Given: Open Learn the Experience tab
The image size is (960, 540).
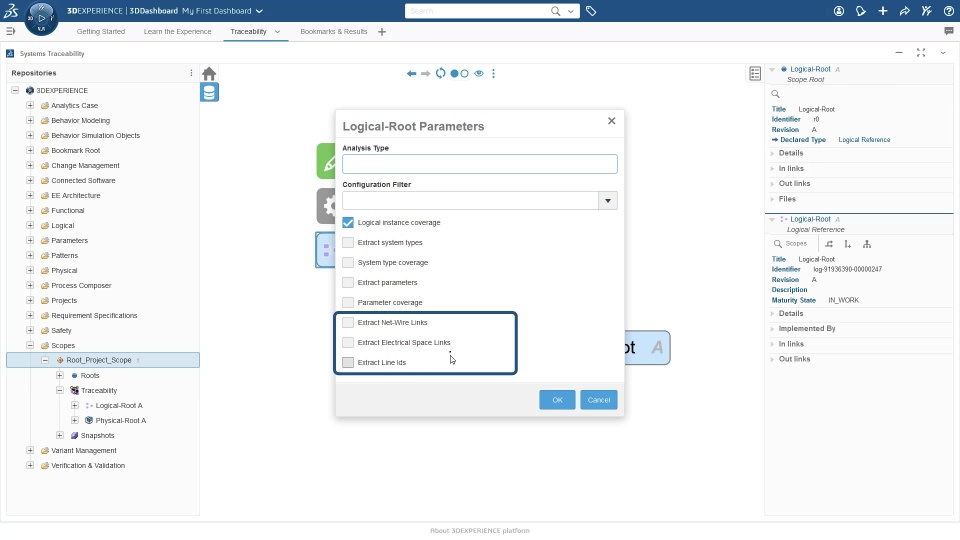Looking at the screenshot, I should point(178,31).
